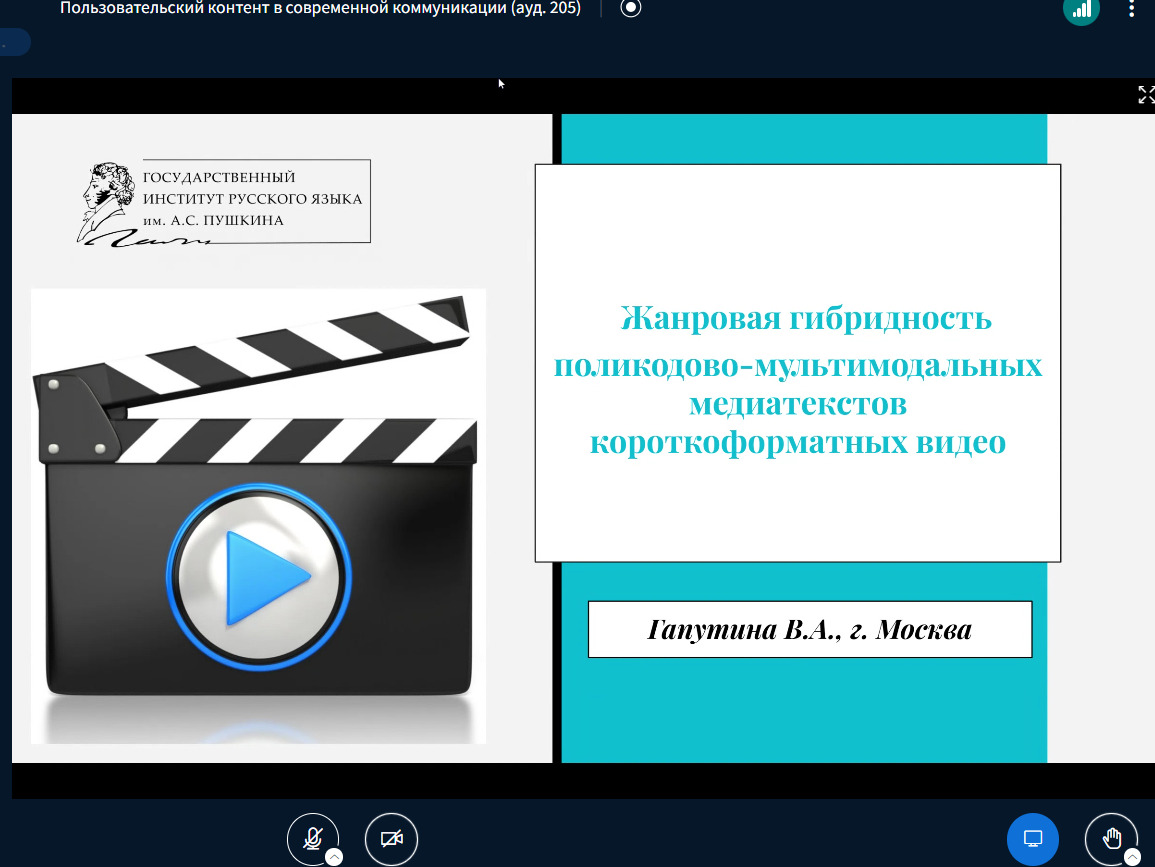1155x867 pixels.
Task: Click "Институт русского языка" logo text
Action: click(252, 199)
